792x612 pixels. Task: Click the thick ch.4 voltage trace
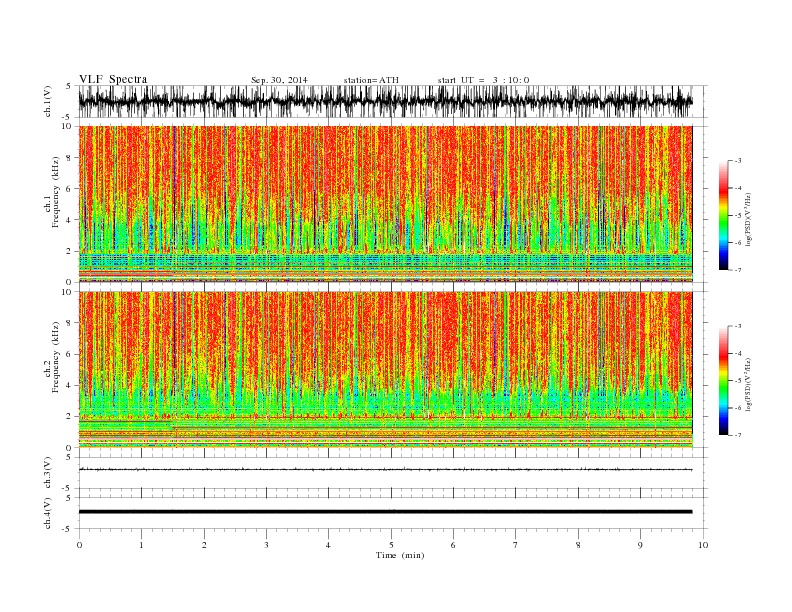tap(385, 512)
